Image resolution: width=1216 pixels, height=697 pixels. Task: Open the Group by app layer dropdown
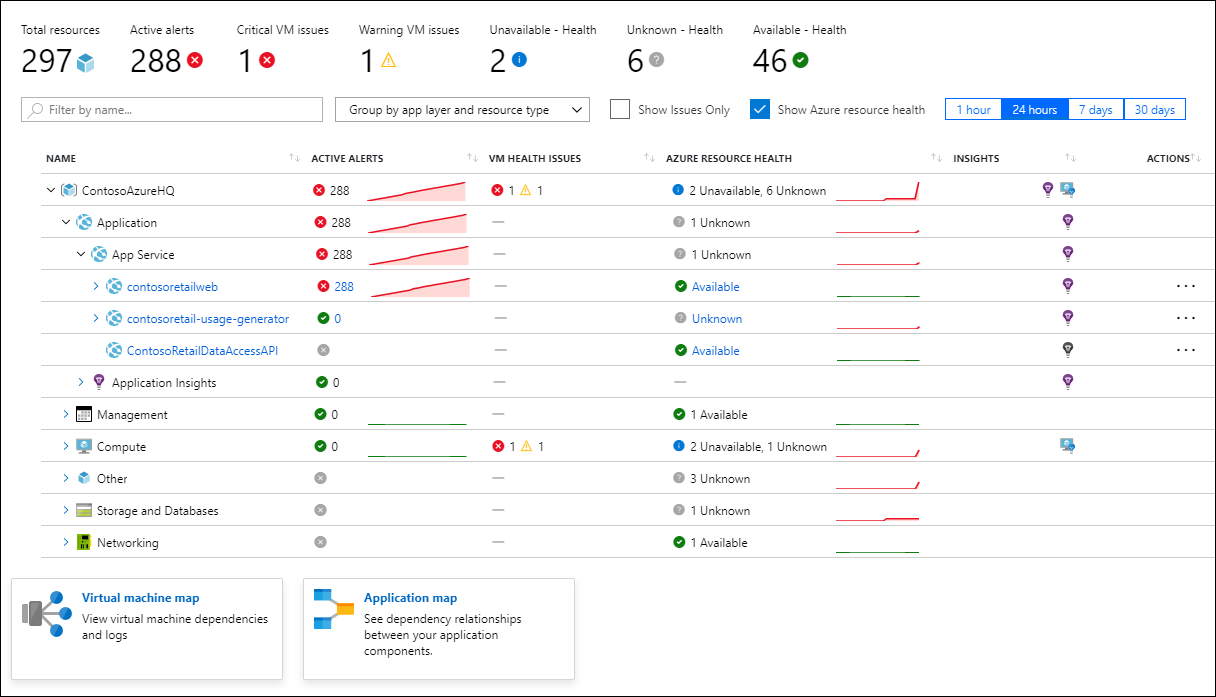462,110
